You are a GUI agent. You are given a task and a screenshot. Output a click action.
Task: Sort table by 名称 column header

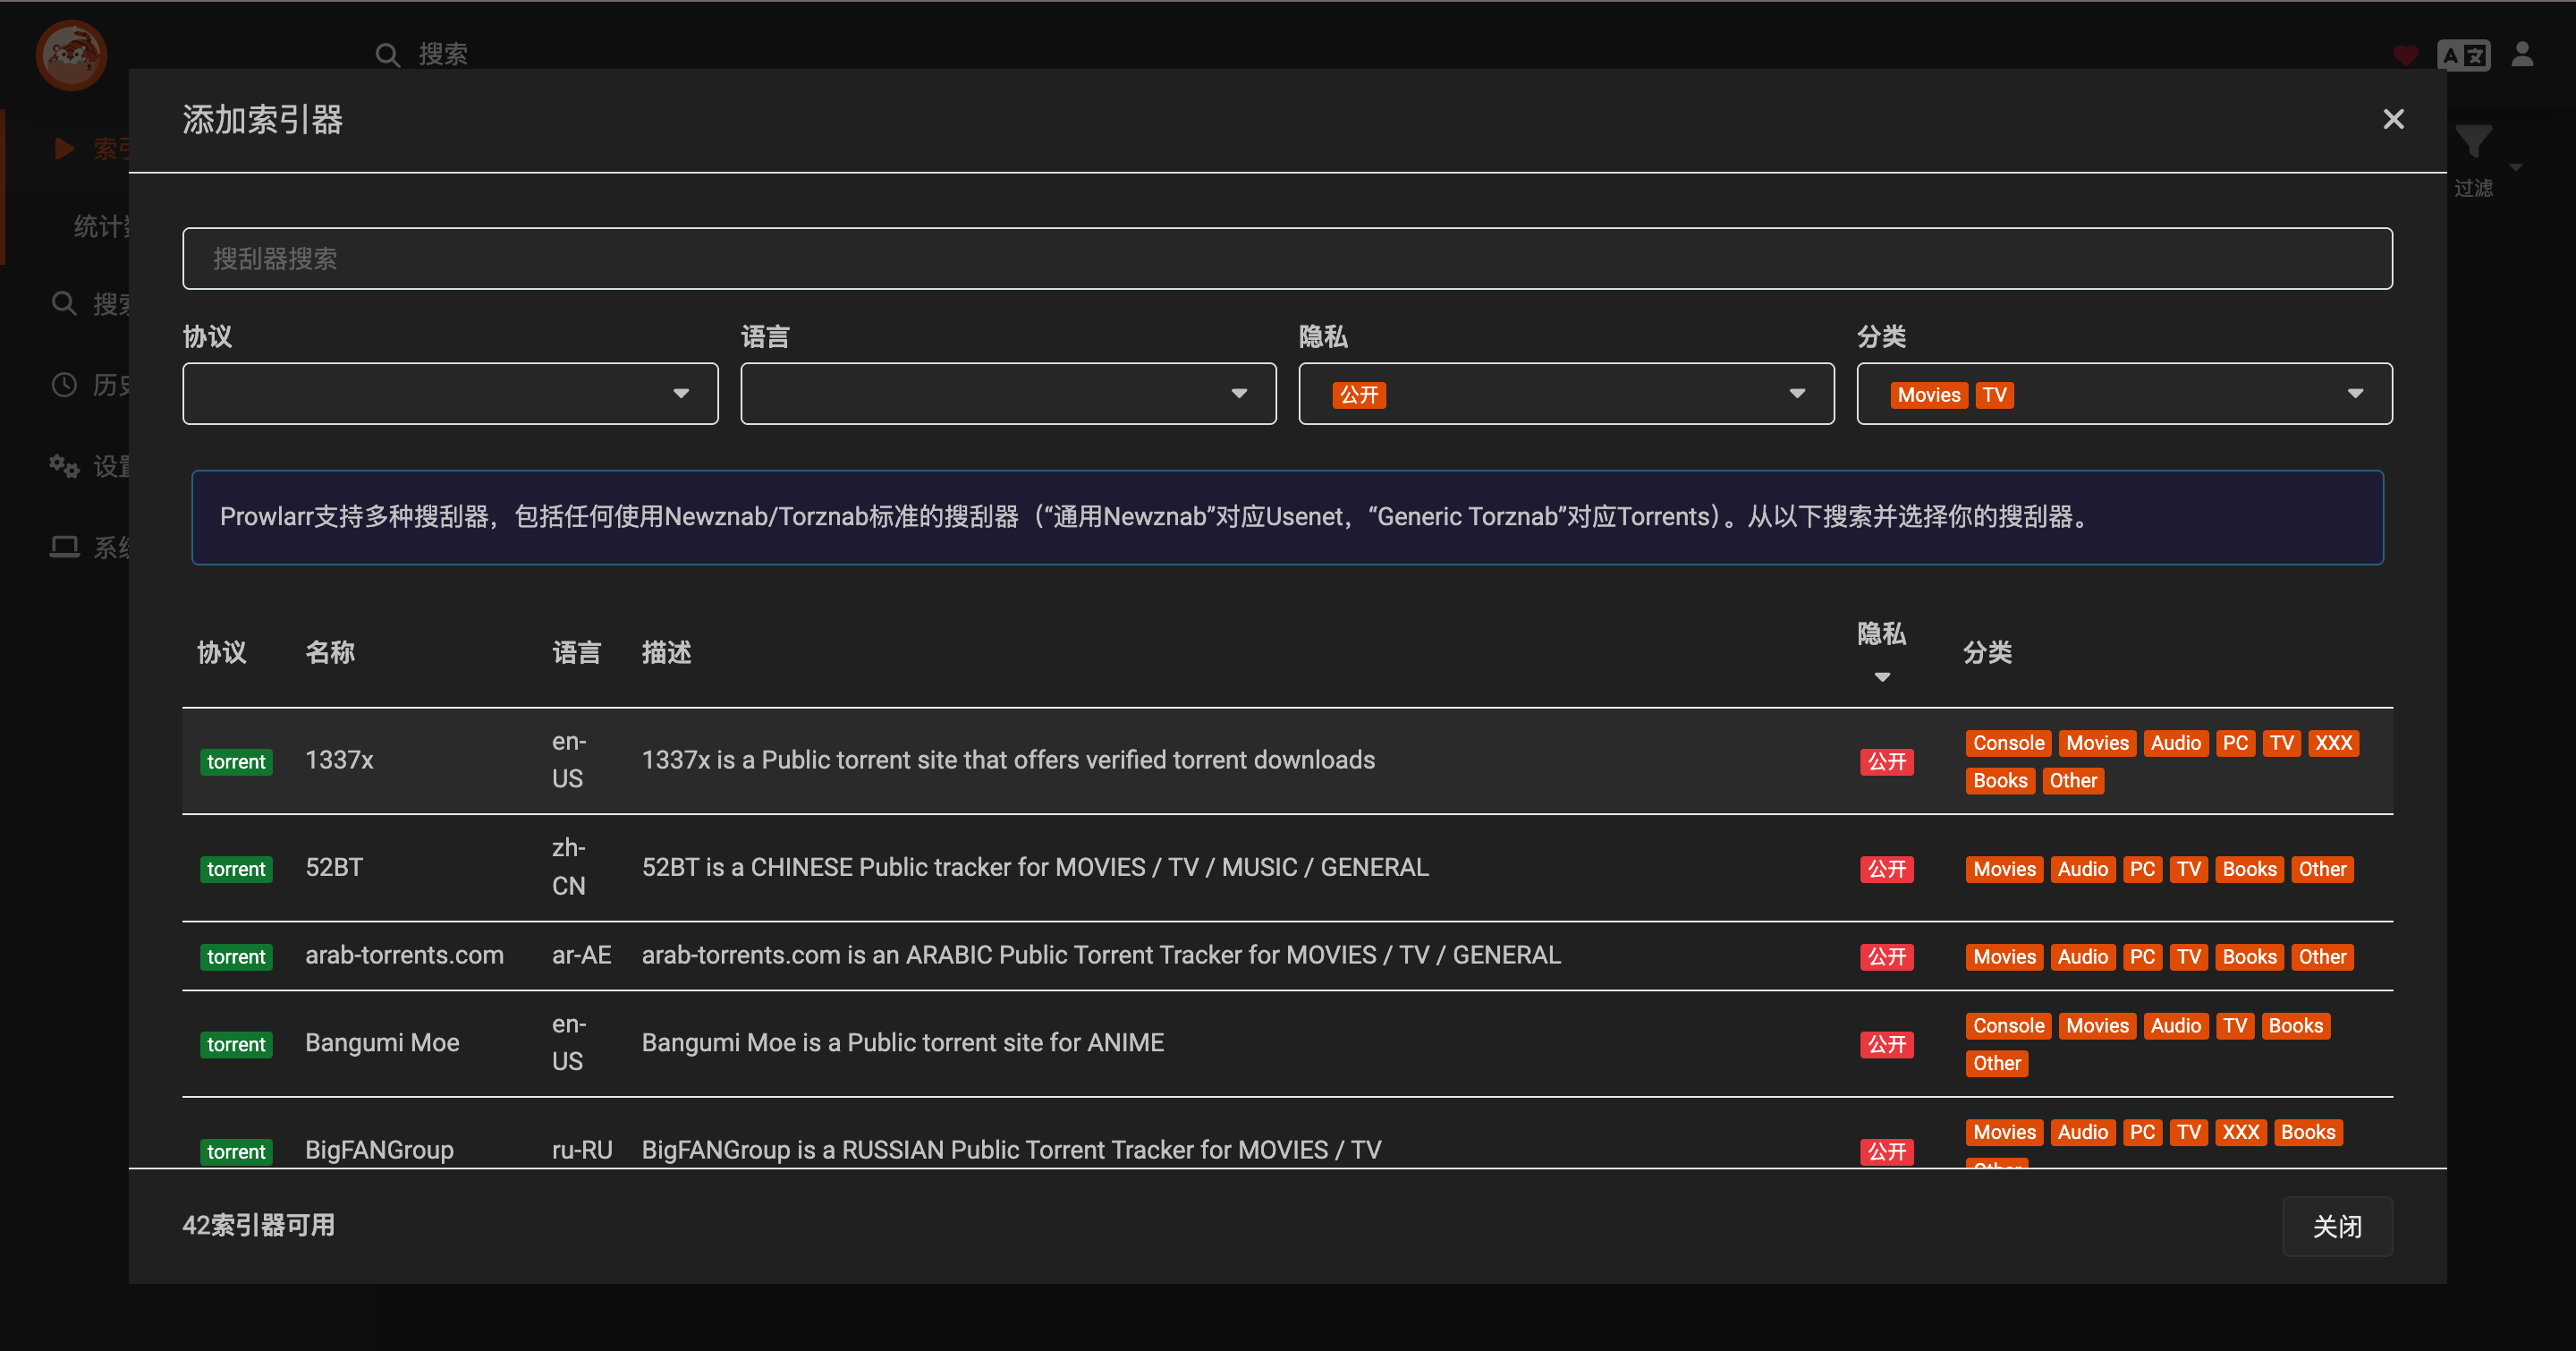pos(330,653)
